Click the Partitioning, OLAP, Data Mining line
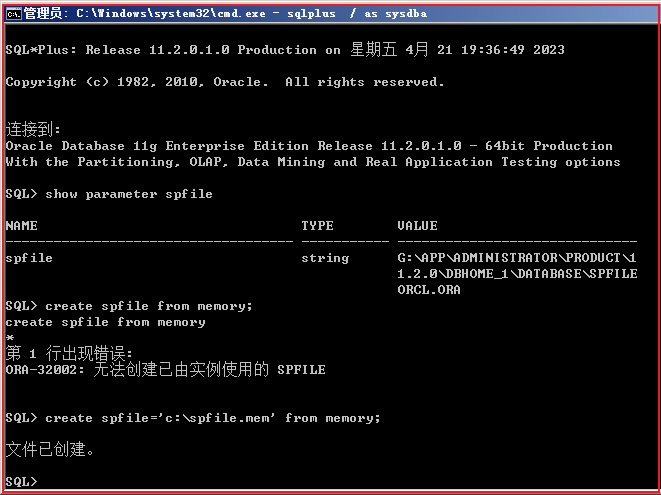This screenshot has width=661, height=495. (x=313, y=162)
